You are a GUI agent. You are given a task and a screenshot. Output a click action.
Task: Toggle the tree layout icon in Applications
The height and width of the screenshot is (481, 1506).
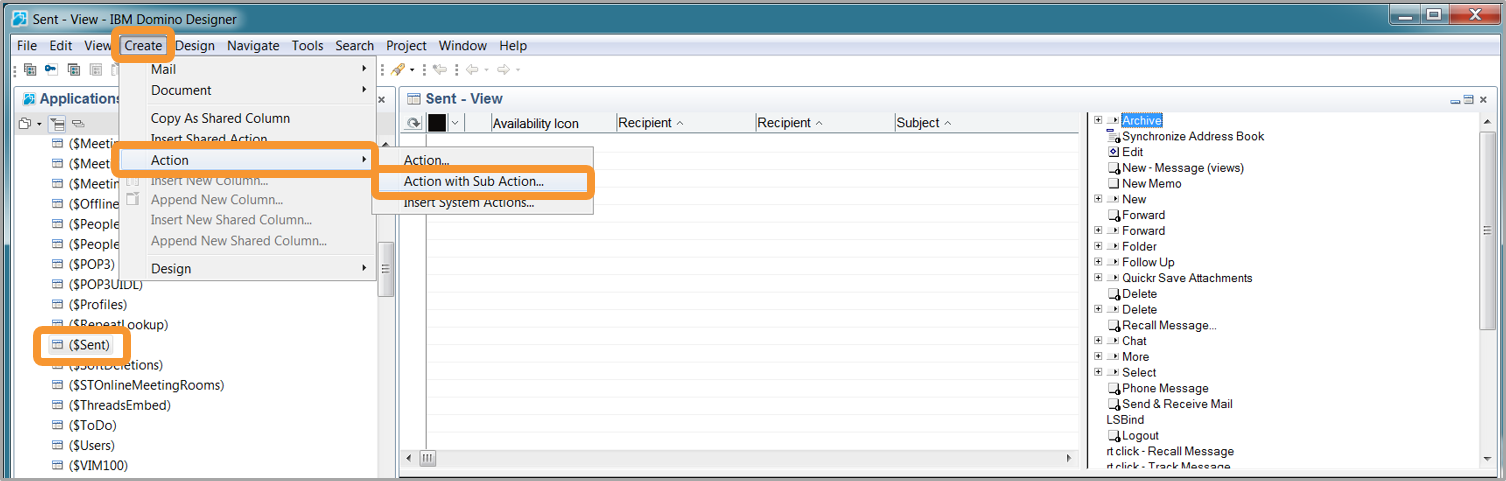click(58, 124)
